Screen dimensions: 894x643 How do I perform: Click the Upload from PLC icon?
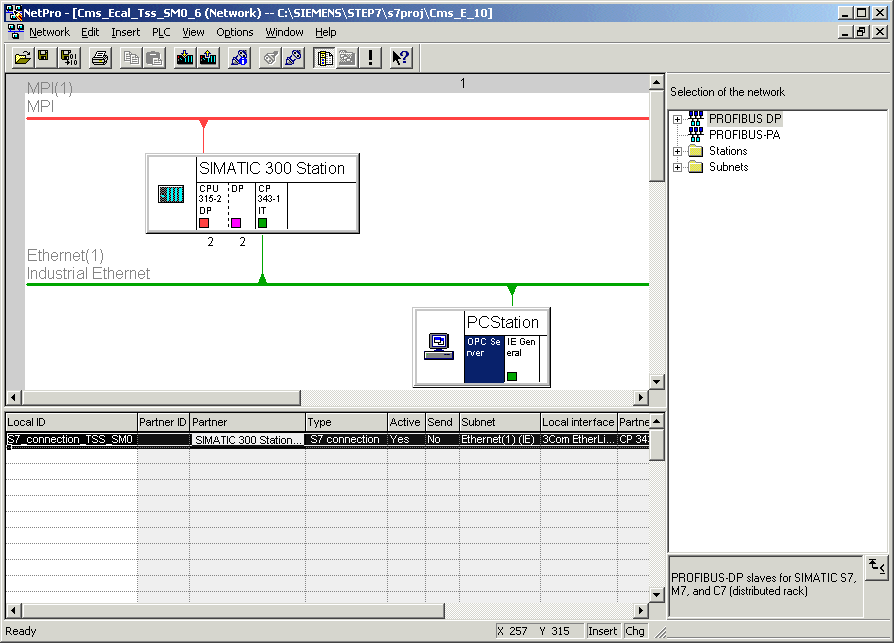[208, 58]
